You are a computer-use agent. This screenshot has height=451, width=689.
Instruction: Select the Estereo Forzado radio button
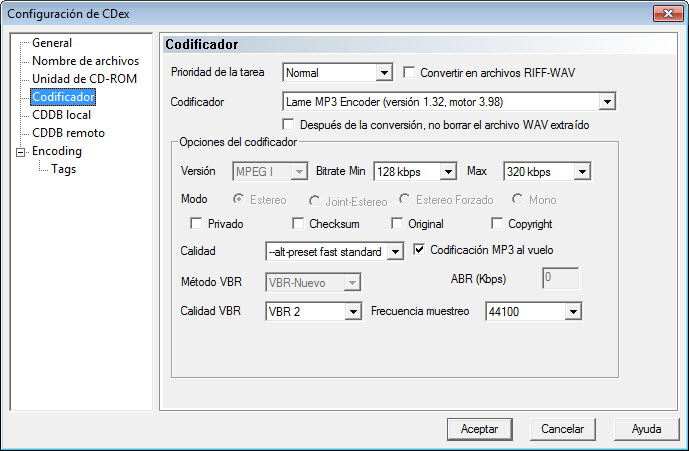(404, 199)
